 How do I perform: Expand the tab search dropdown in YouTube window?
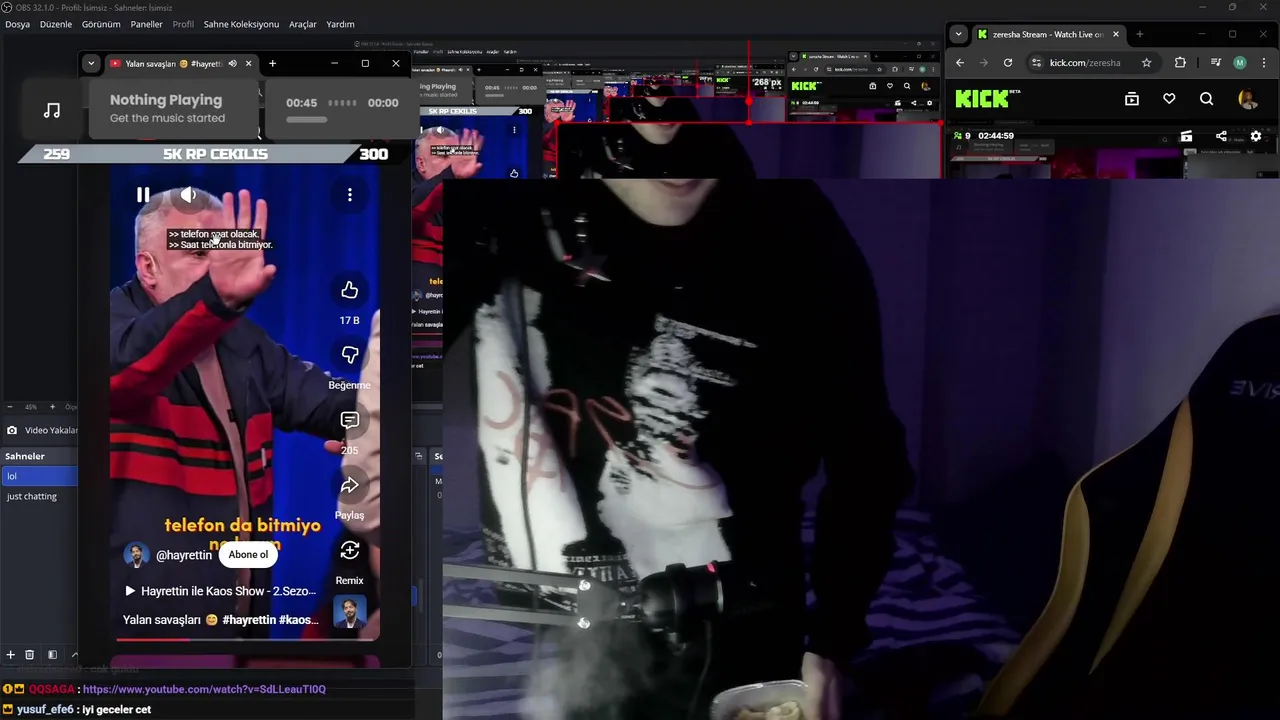(x=91, y=64)
